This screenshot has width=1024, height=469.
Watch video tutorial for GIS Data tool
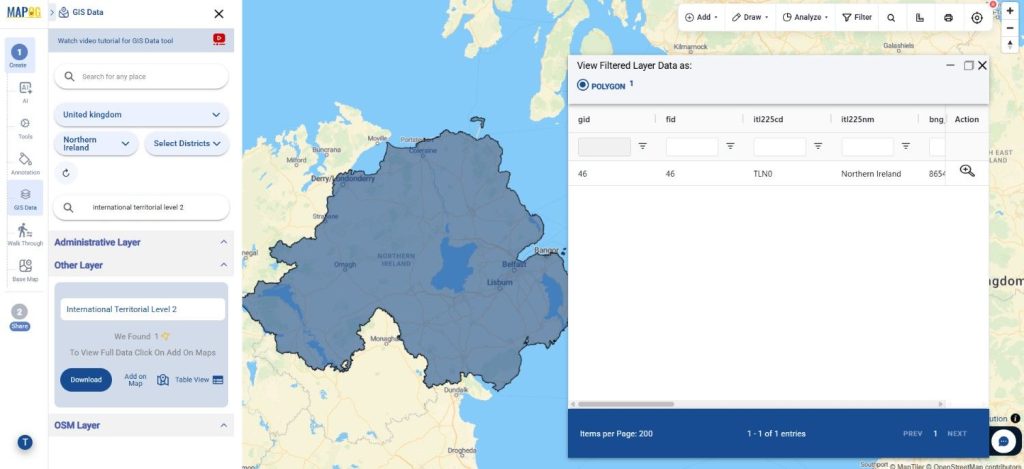click(x=116, y=40)
